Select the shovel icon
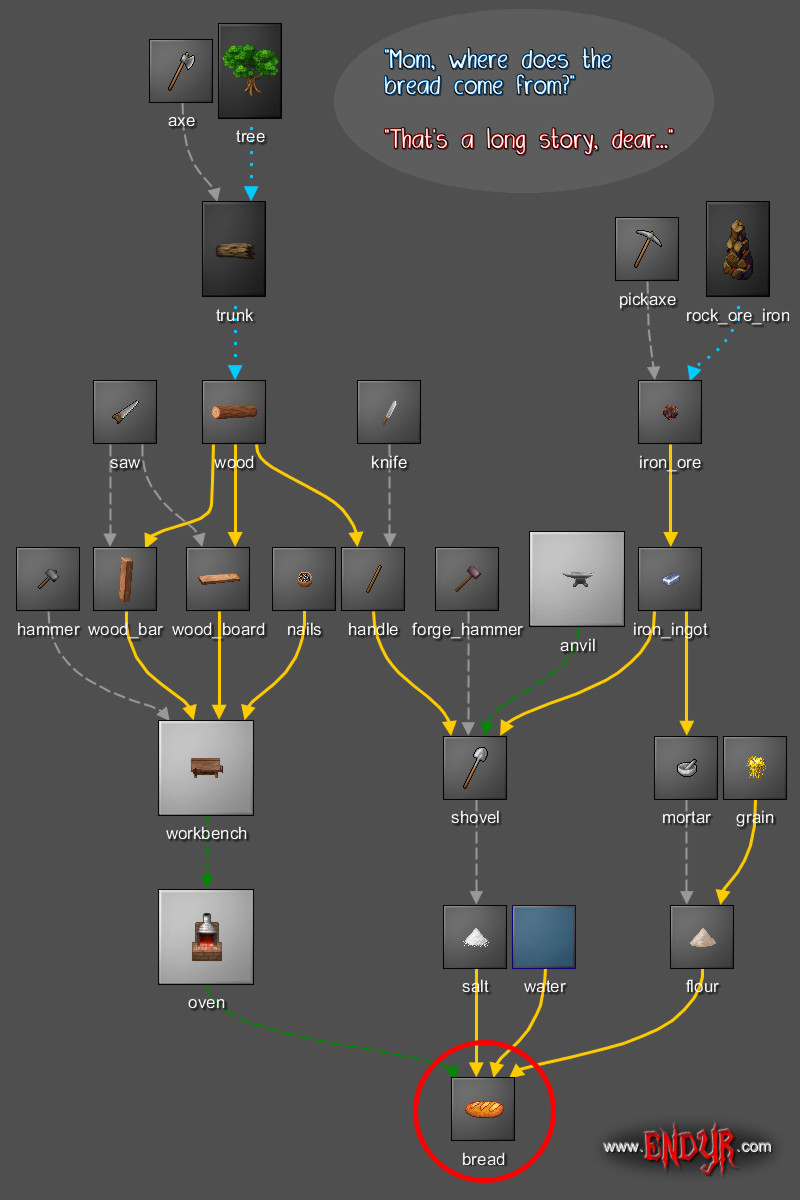This screenshot has height=1200, width=800. click(475, 768)
